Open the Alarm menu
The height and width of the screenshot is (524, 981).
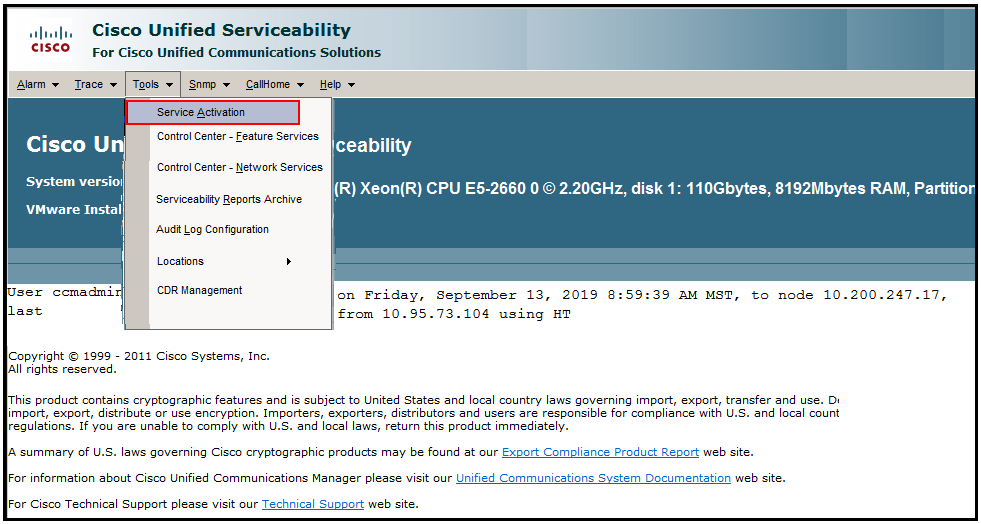coord(38,85)
